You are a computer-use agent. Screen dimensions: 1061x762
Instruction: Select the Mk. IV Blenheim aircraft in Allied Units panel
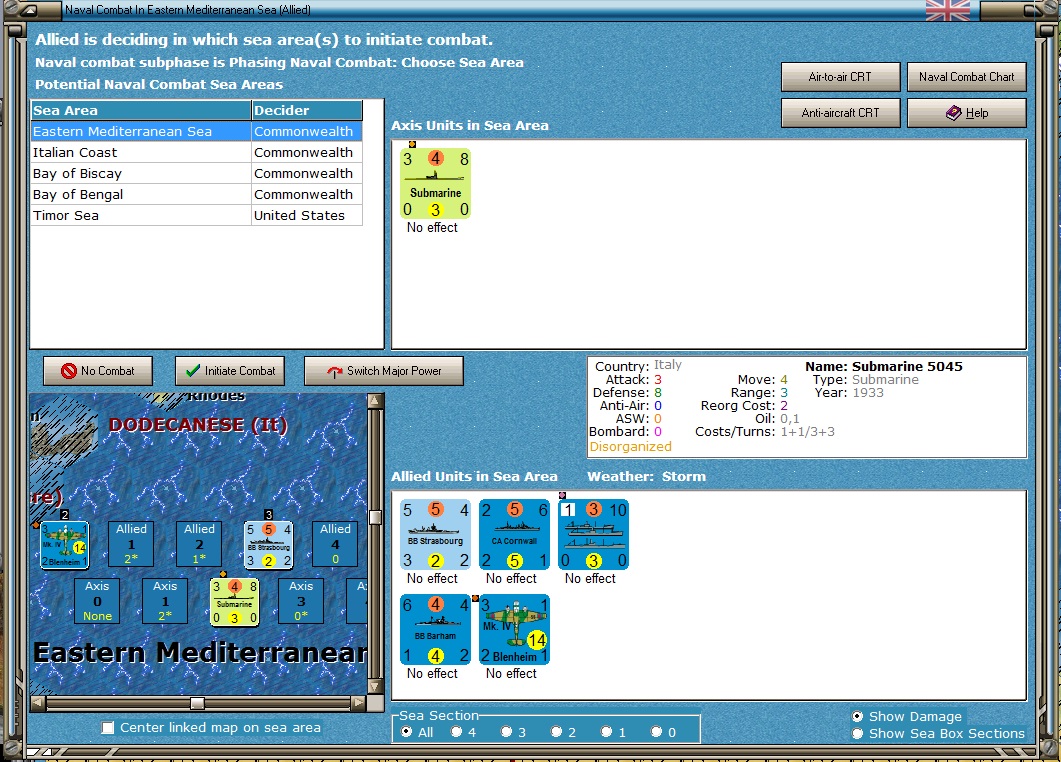tap(514, 629)
